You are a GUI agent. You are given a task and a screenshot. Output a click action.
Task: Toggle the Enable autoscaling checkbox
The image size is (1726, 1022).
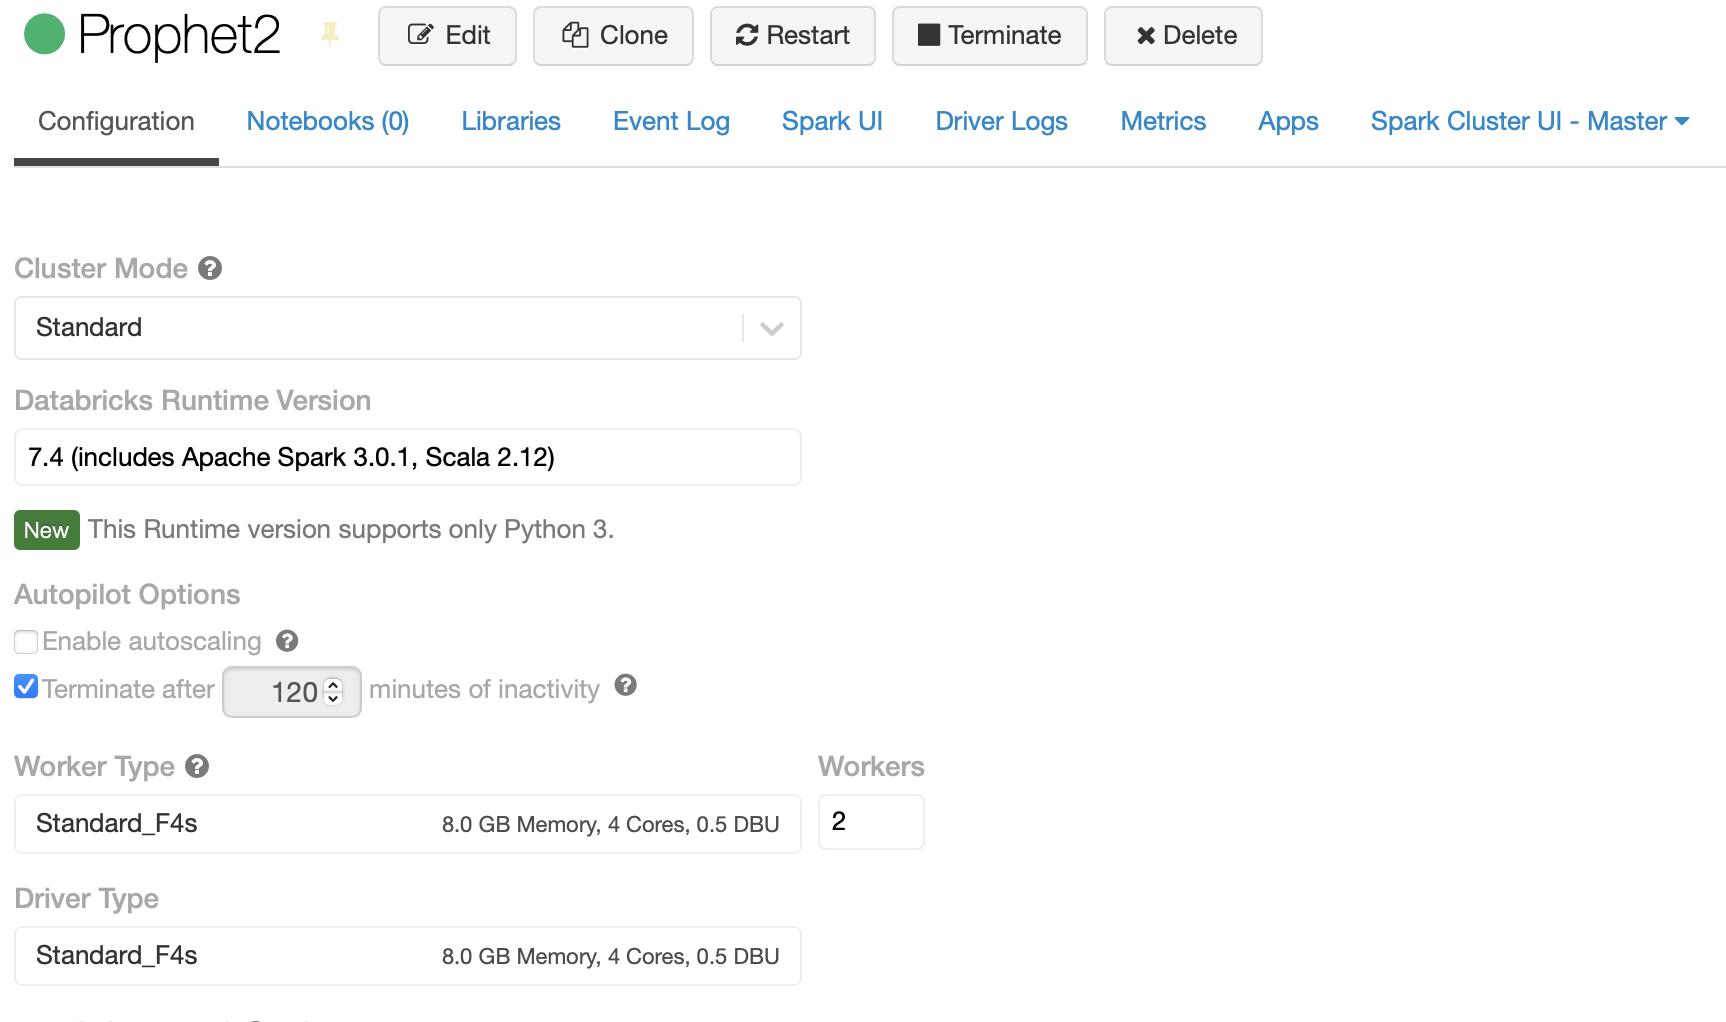click(26, 641)
